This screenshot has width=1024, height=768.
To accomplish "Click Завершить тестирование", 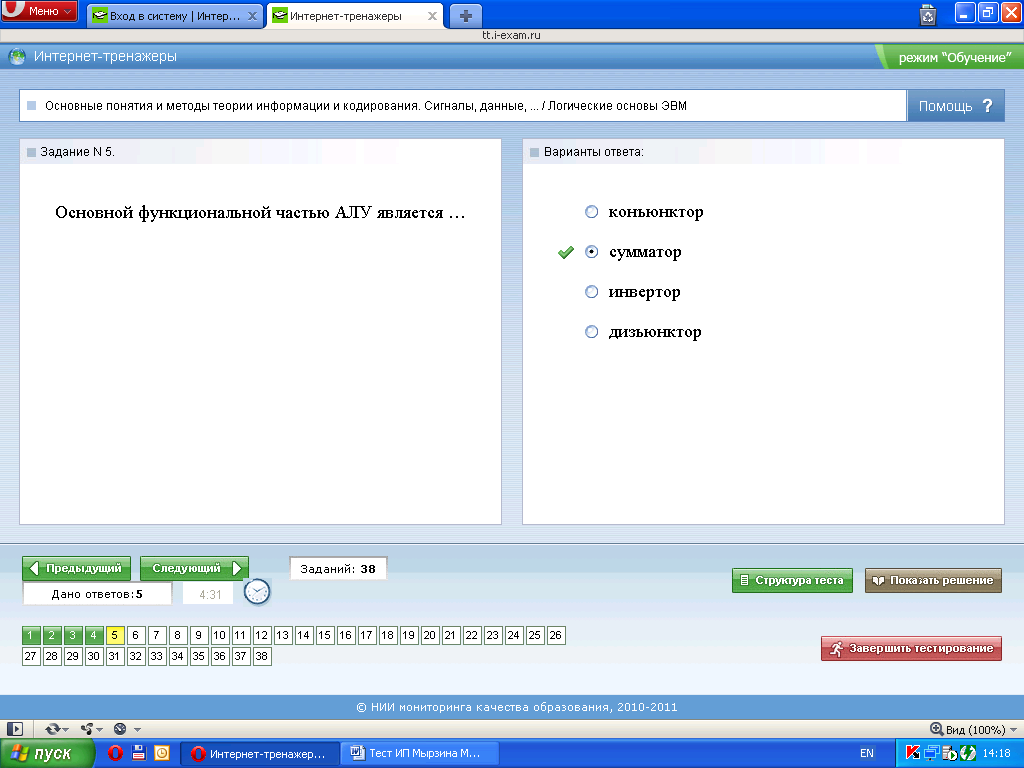I will click(x=911, y=648).
